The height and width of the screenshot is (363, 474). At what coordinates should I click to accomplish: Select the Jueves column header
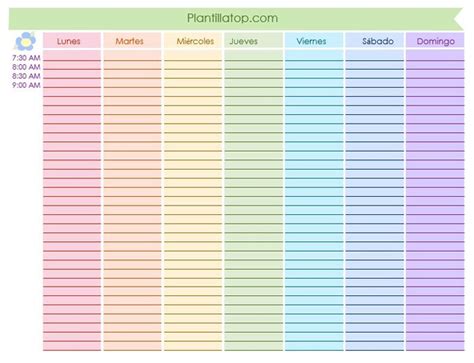(253, 41)
